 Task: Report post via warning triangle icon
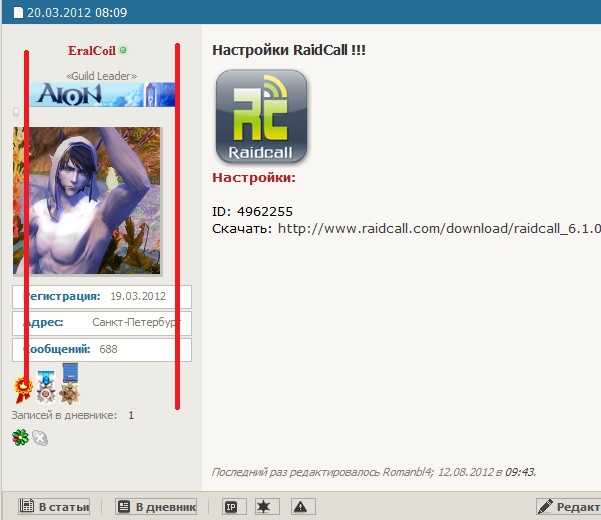(x=303, y=507)
